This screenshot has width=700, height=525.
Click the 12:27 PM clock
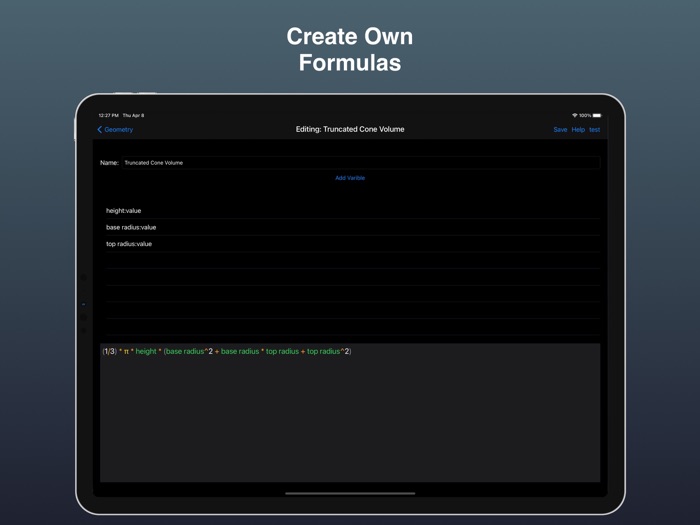pyautogui.click(x=108, y=115)
